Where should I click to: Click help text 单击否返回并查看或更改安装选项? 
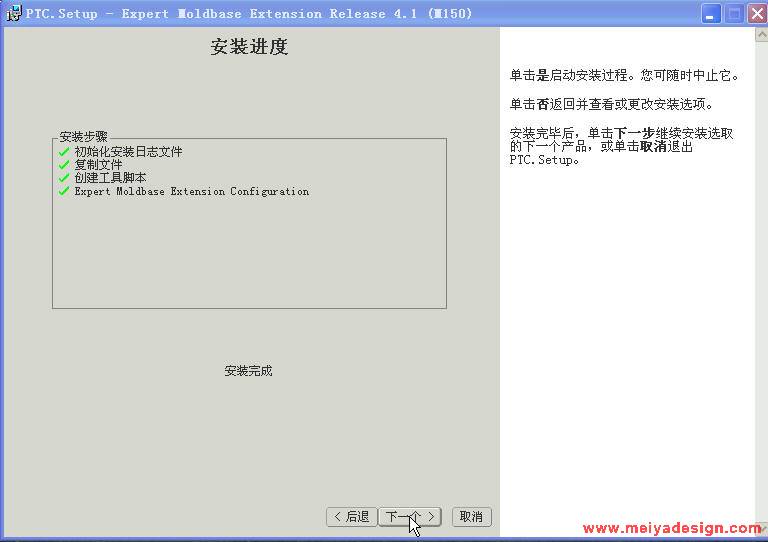[x=612, y=104]
